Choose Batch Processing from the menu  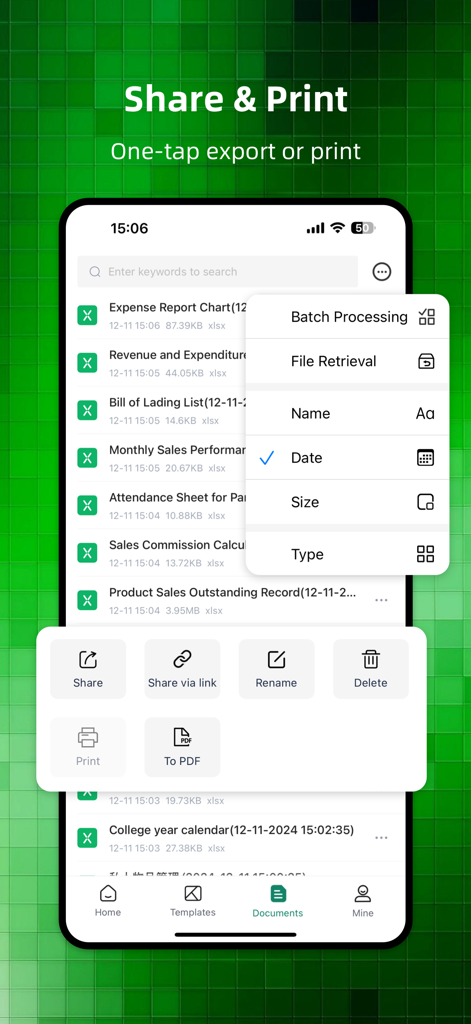click(x=348, y=317)
